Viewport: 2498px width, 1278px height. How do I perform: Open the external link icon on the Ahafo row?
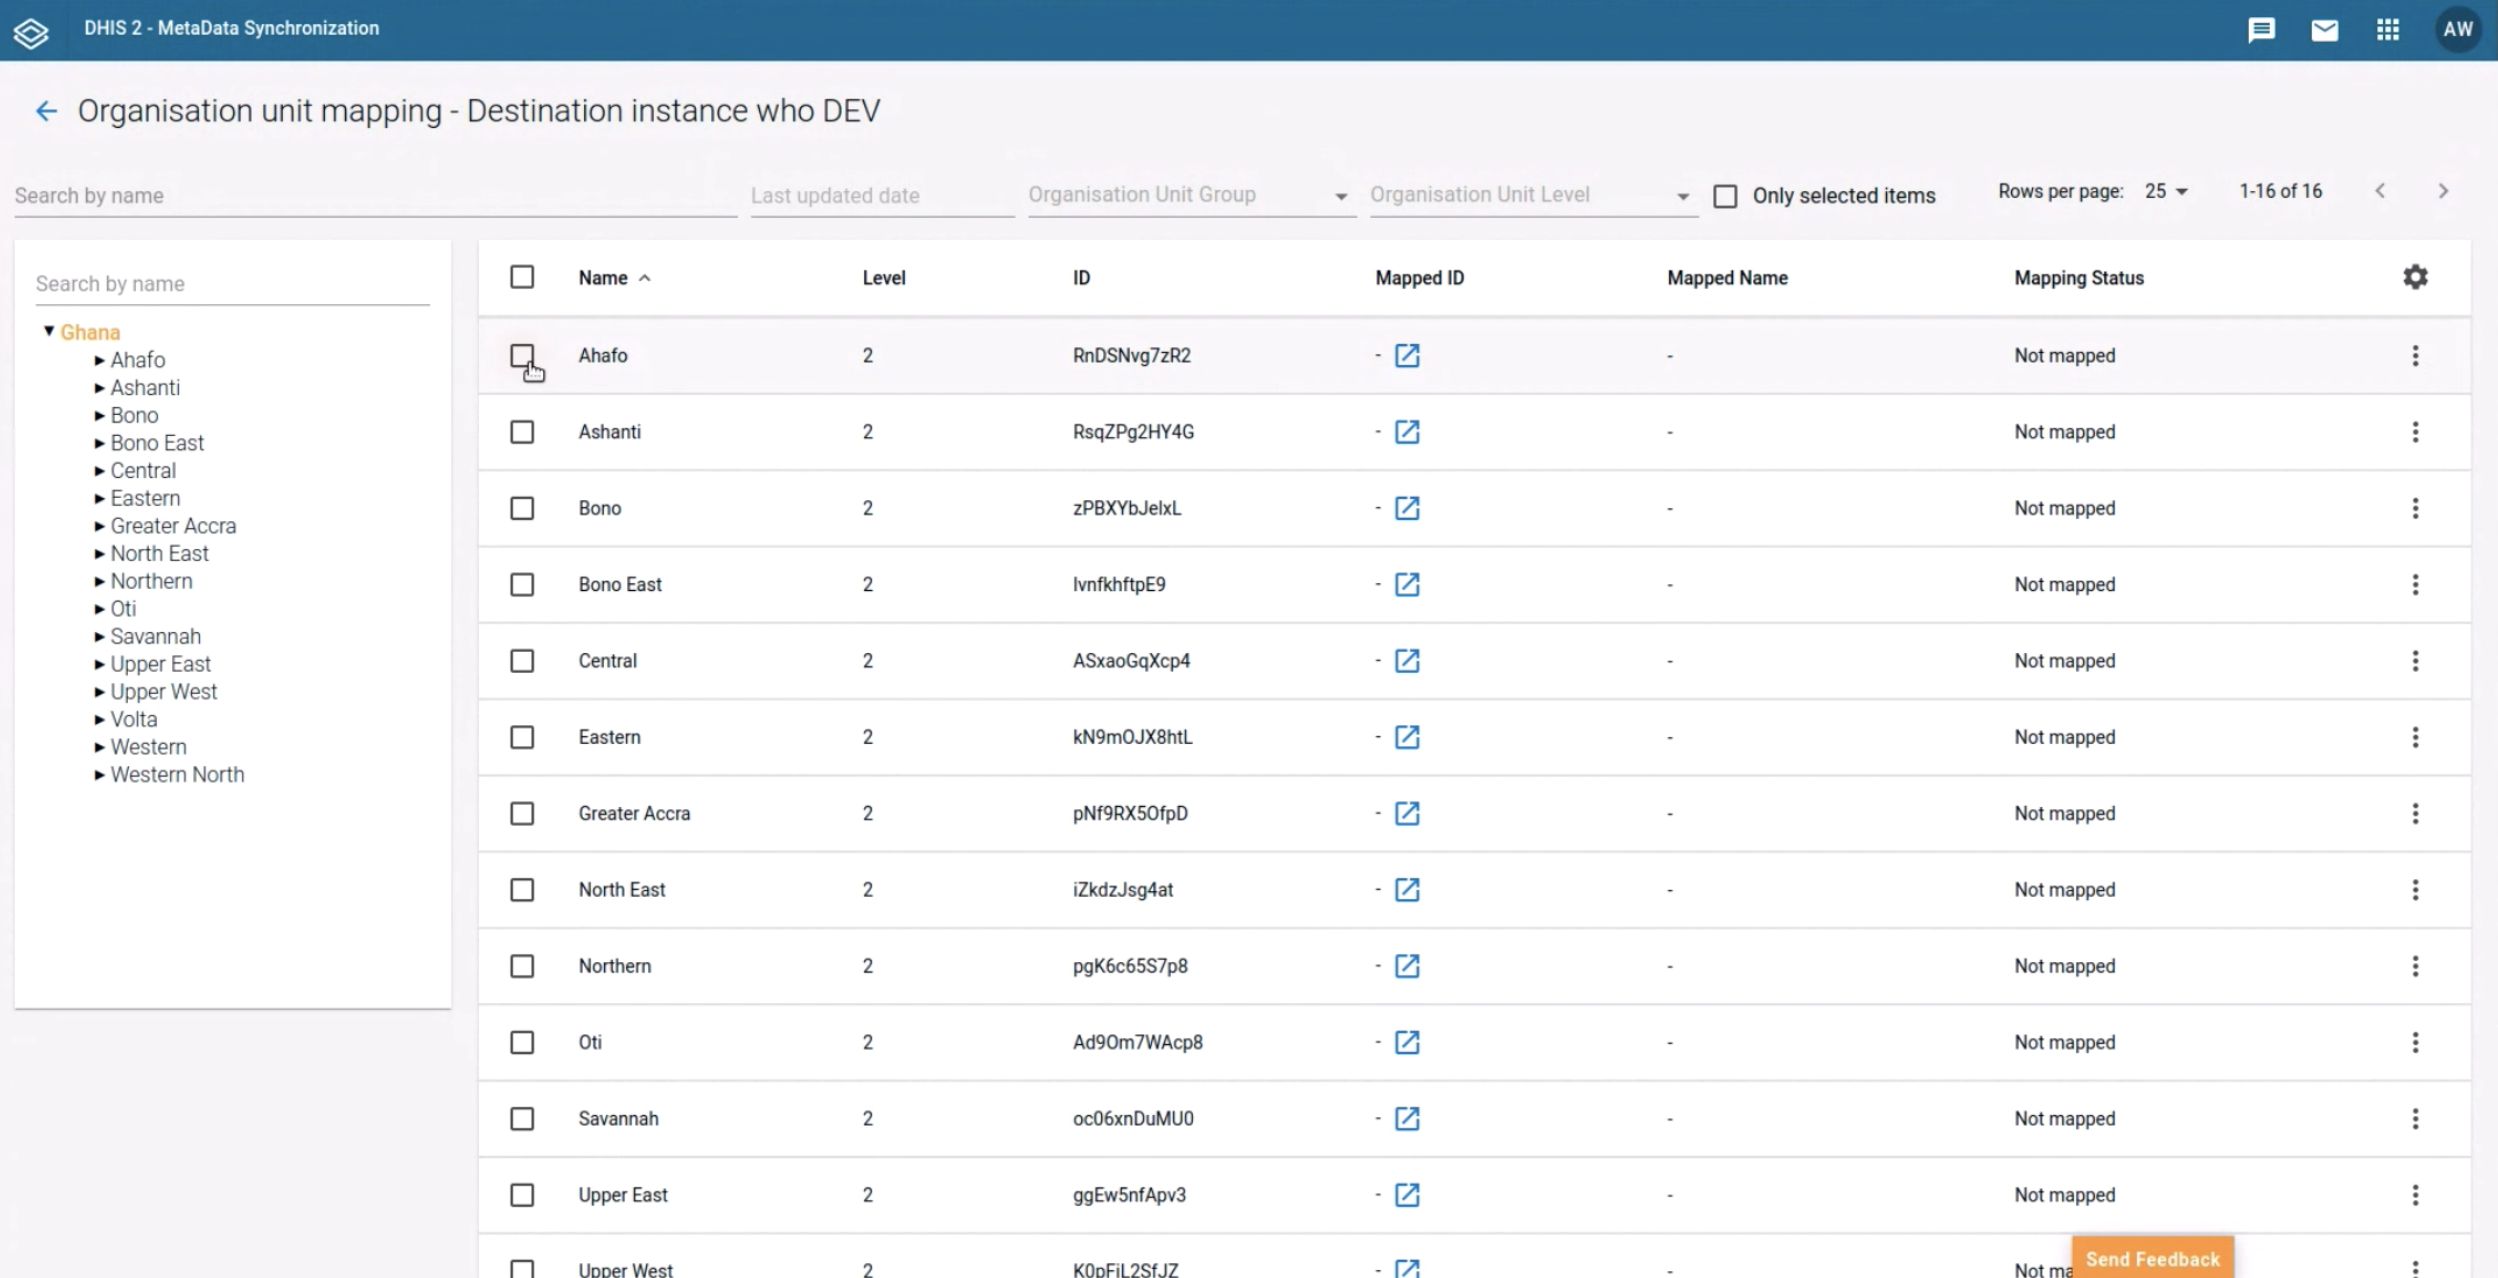point(1407,355)
